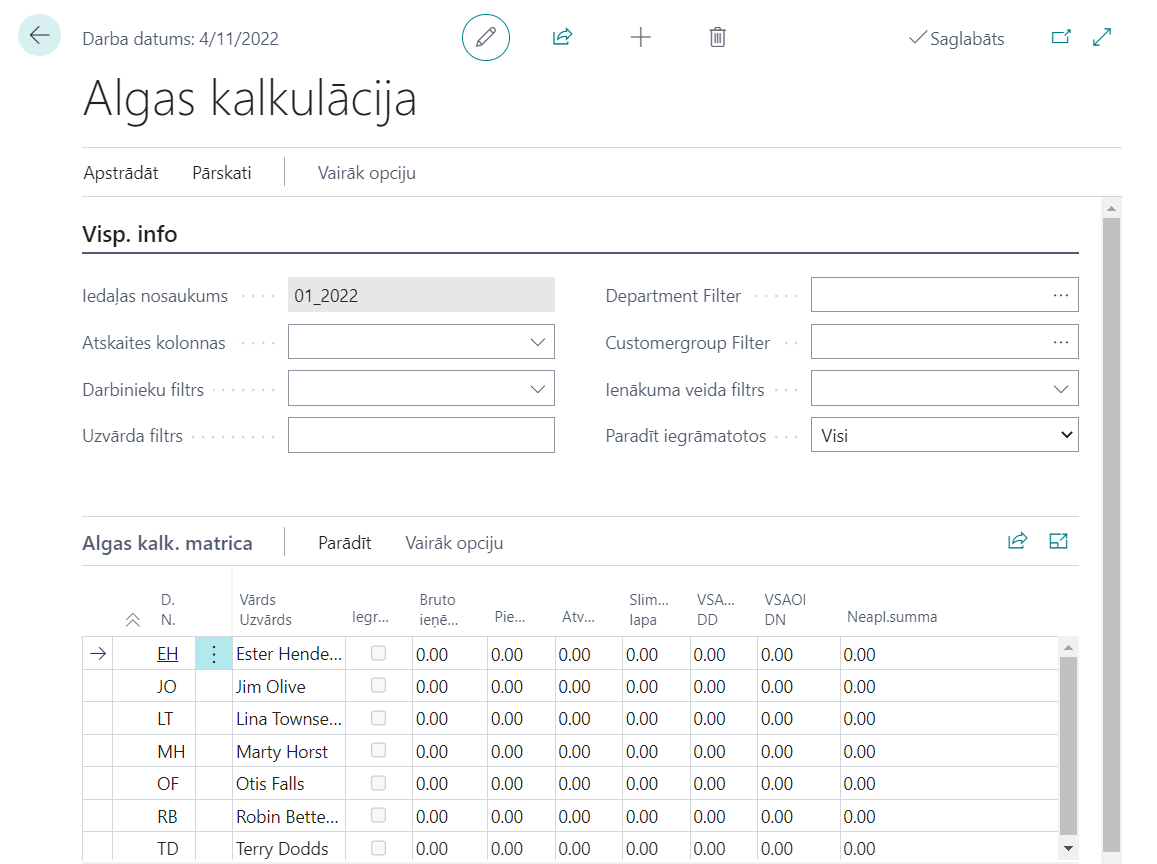Maximize the Algas kalk. matrica section

(x=1059, y=542)
